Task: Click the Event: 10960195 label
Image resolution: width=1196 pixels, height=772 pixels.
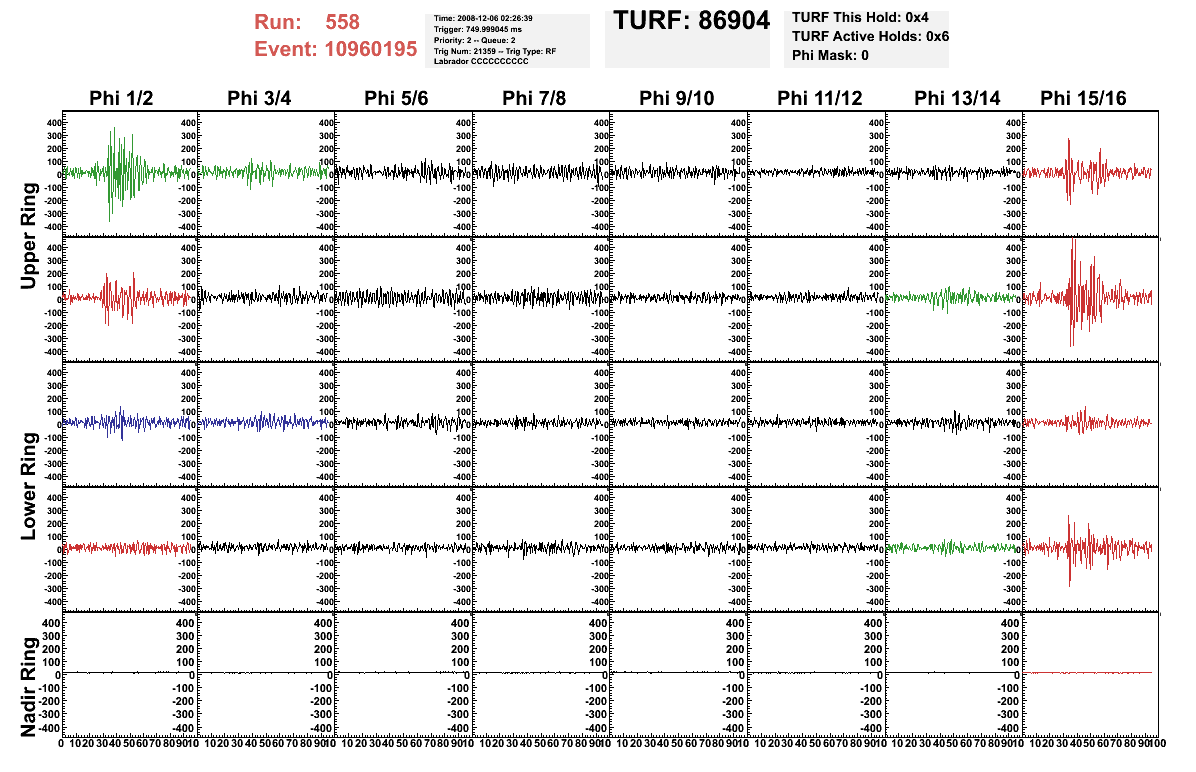Action: (336, 49)
